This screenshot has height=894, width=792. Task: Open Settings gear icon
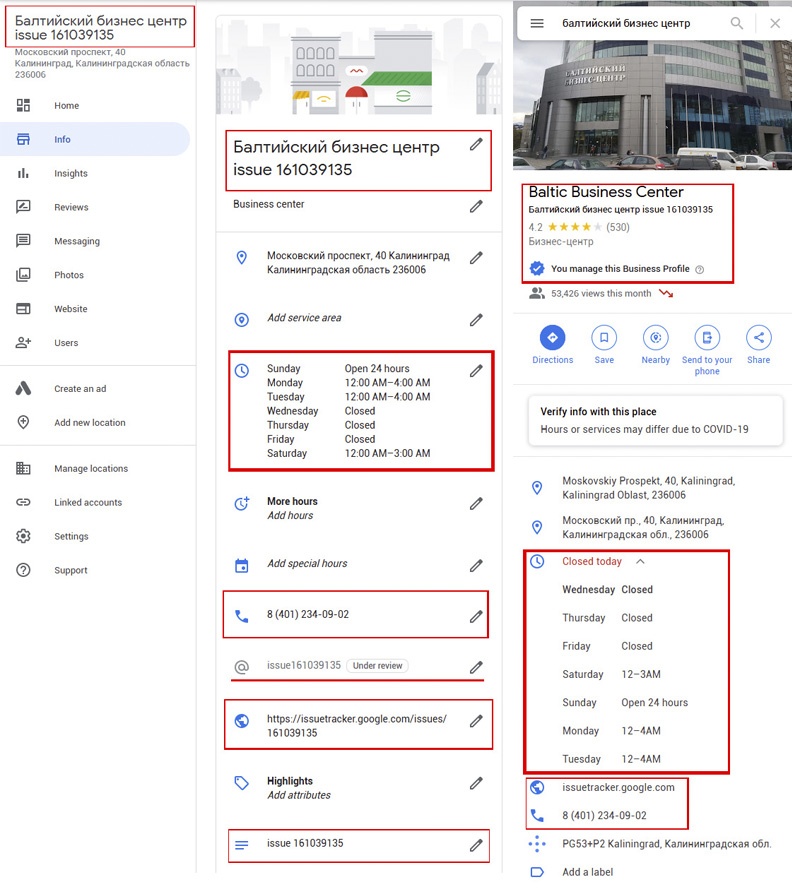click(23, 536)
